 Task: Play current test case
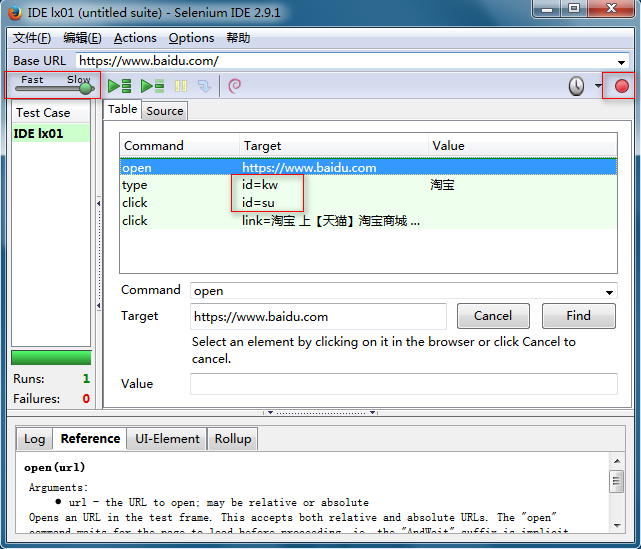[152, 86]
